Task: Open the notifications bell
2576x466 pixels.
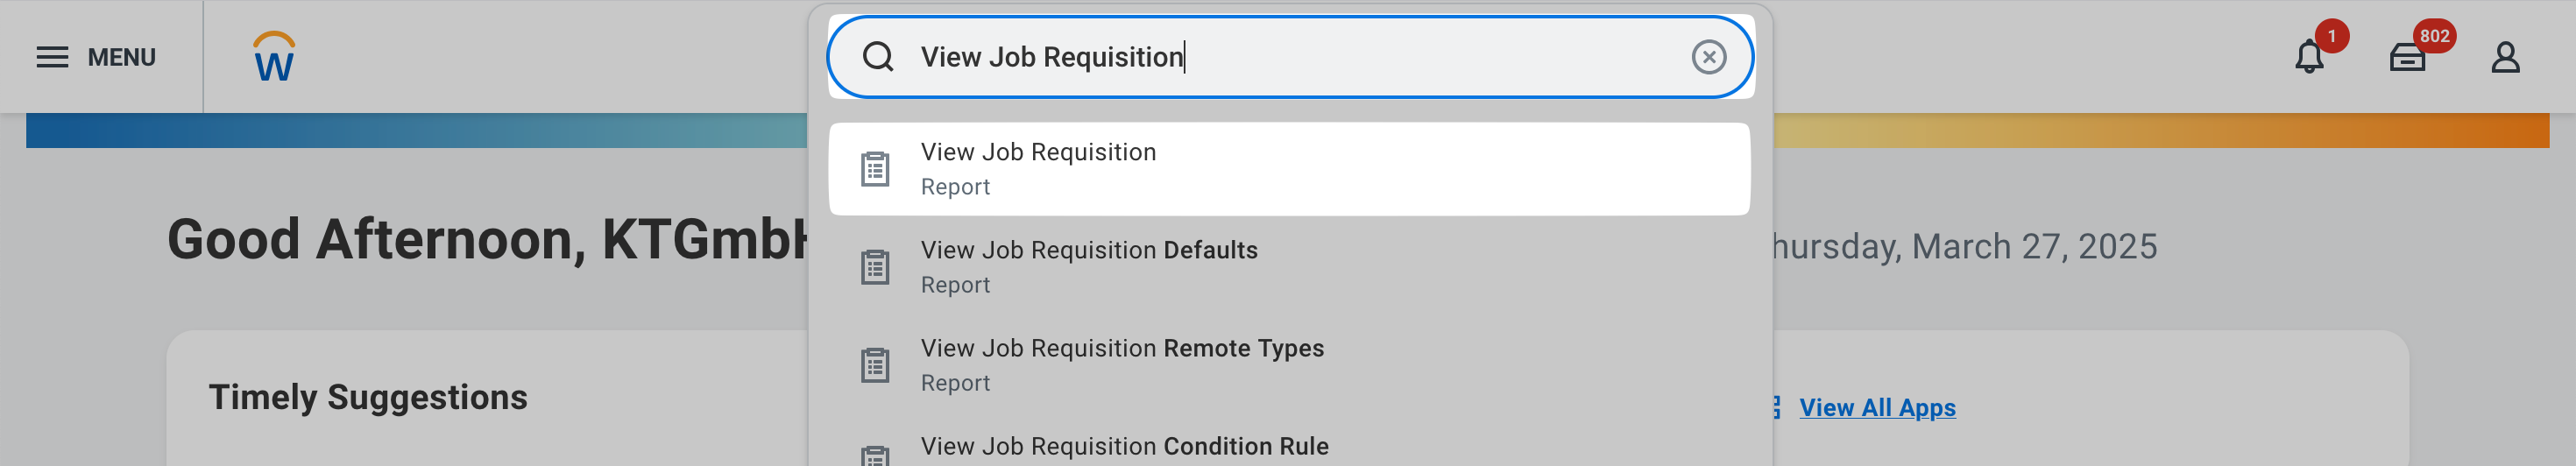Action: click(x=2308, y=58)
